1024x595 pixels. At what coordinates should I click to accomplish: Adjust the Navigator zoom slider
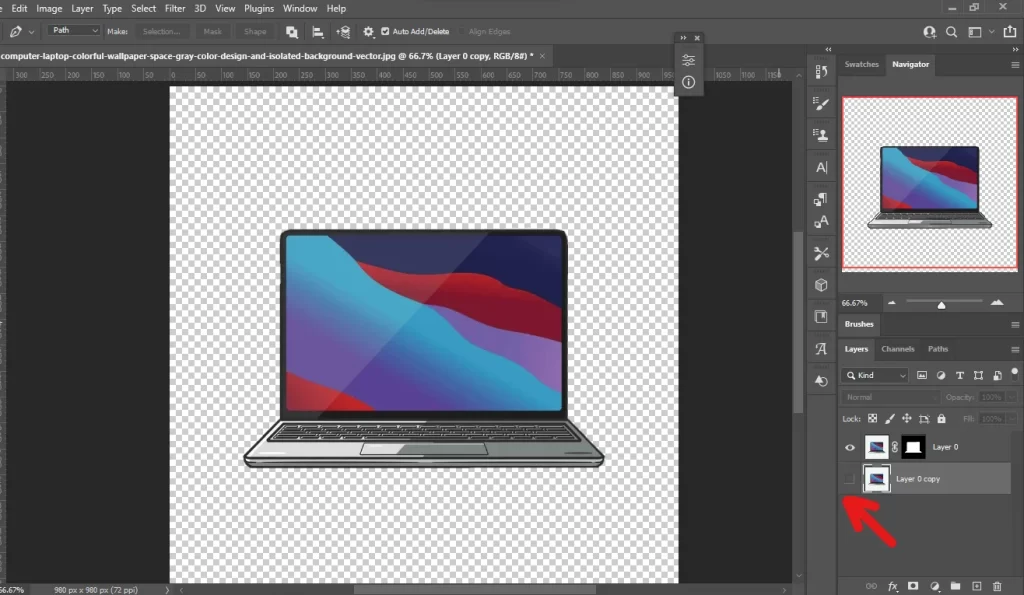click(941, 302)
